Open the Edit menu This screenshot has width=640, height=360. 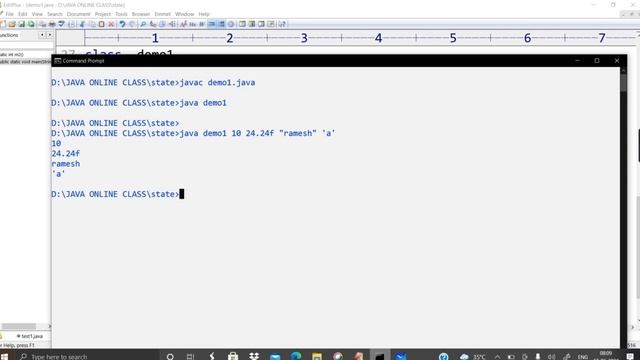[22, 14]
